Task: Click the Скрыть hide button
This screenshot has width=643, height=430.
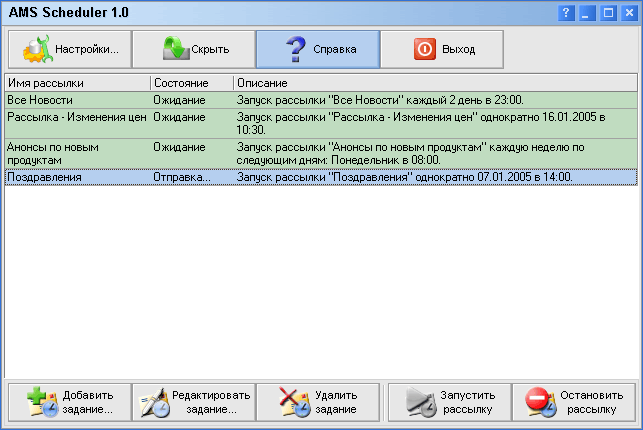Action: click(193, 48)
